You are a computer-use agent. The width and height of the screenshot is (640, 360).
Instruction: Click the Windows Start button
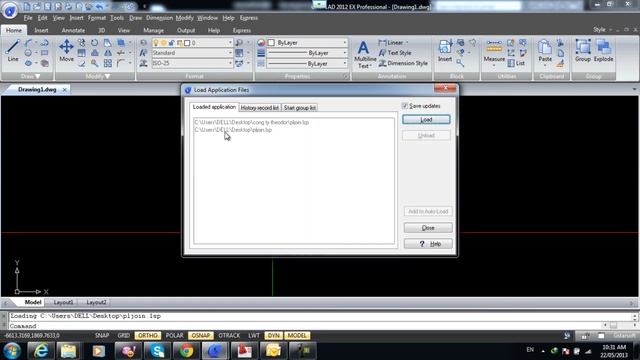12,351
